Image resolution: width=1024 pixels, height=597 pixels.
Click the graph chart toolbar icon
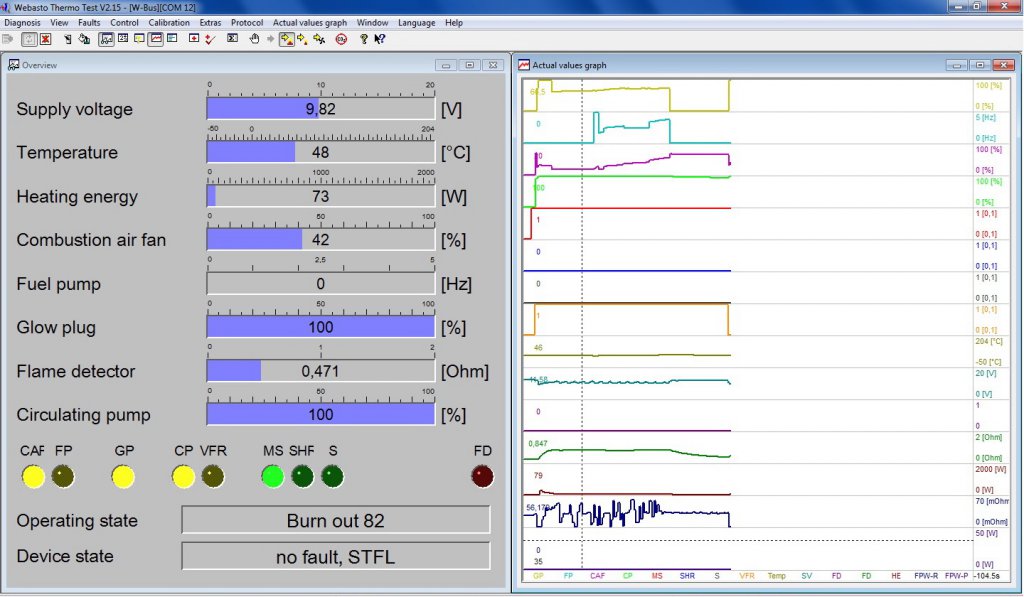(x=156, y=39)
